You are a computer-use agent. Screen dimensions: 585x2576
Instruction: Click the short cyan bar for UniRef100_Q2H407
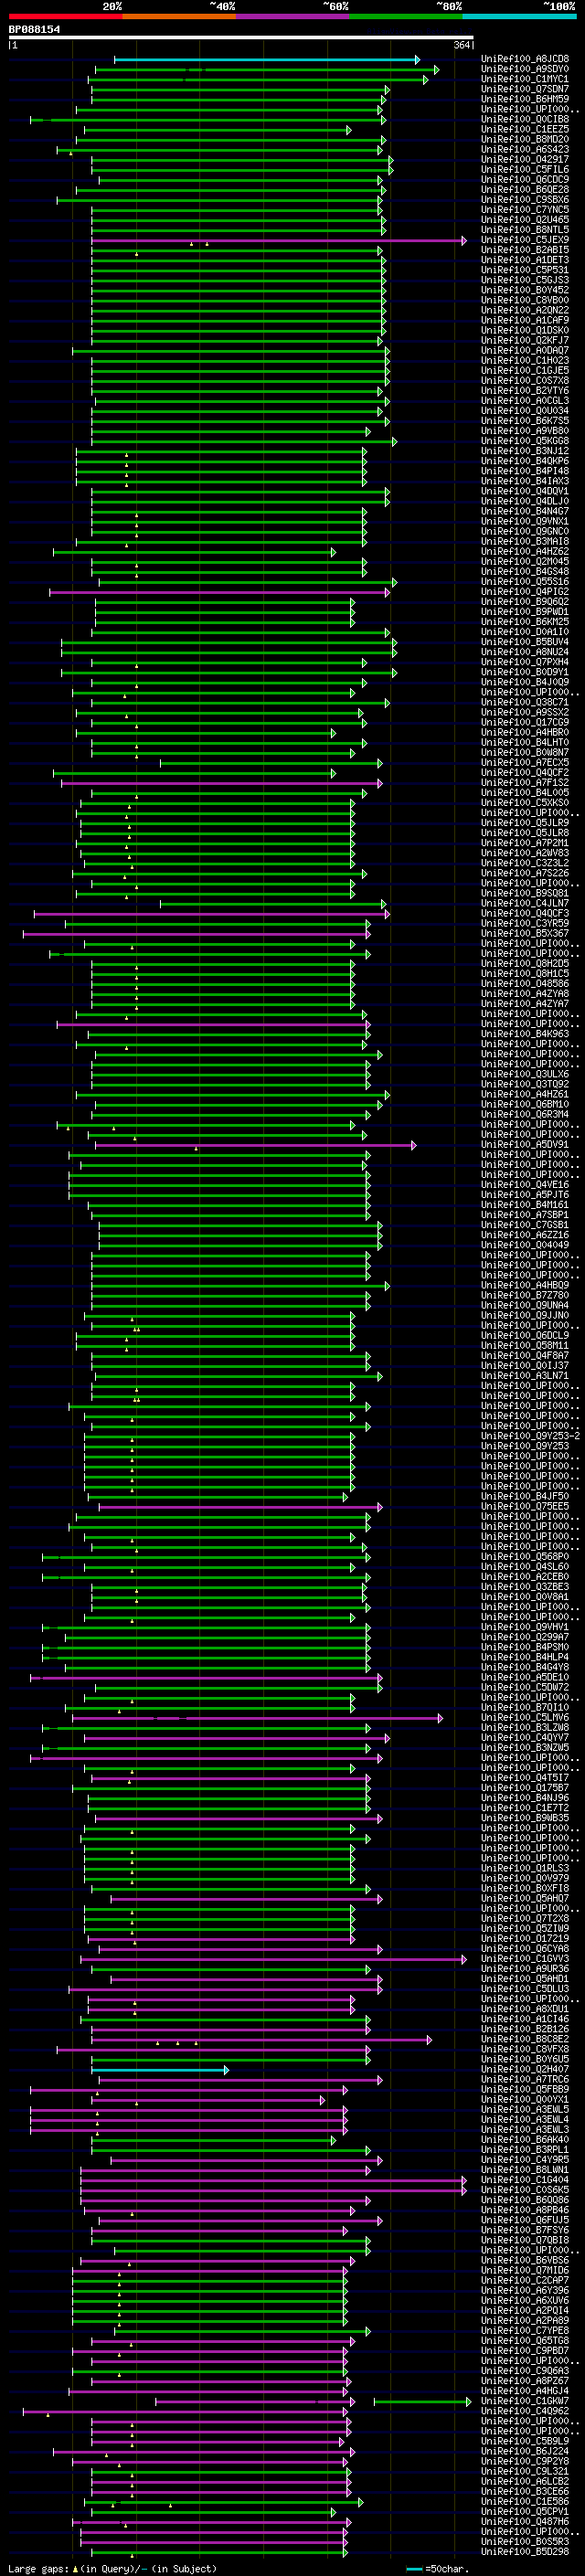point(160,2070)
